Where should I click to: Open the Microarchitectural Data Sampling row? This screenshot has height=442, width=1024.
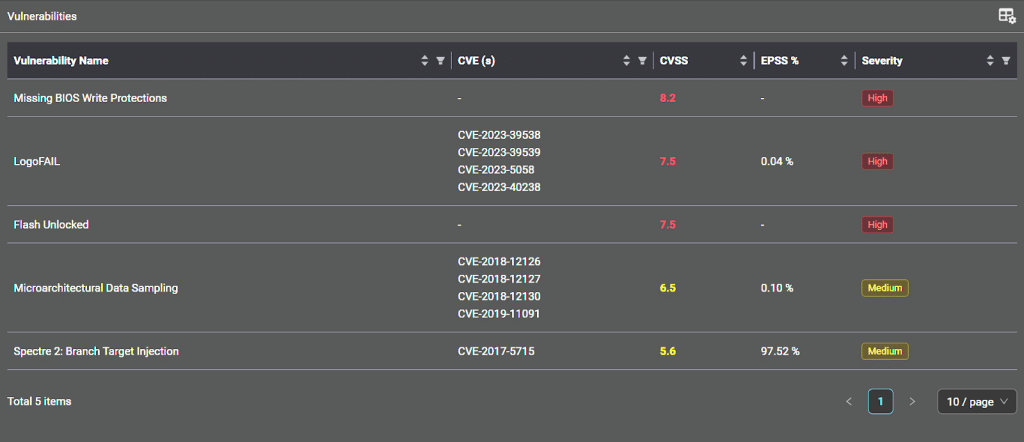(x=511, y=288)
